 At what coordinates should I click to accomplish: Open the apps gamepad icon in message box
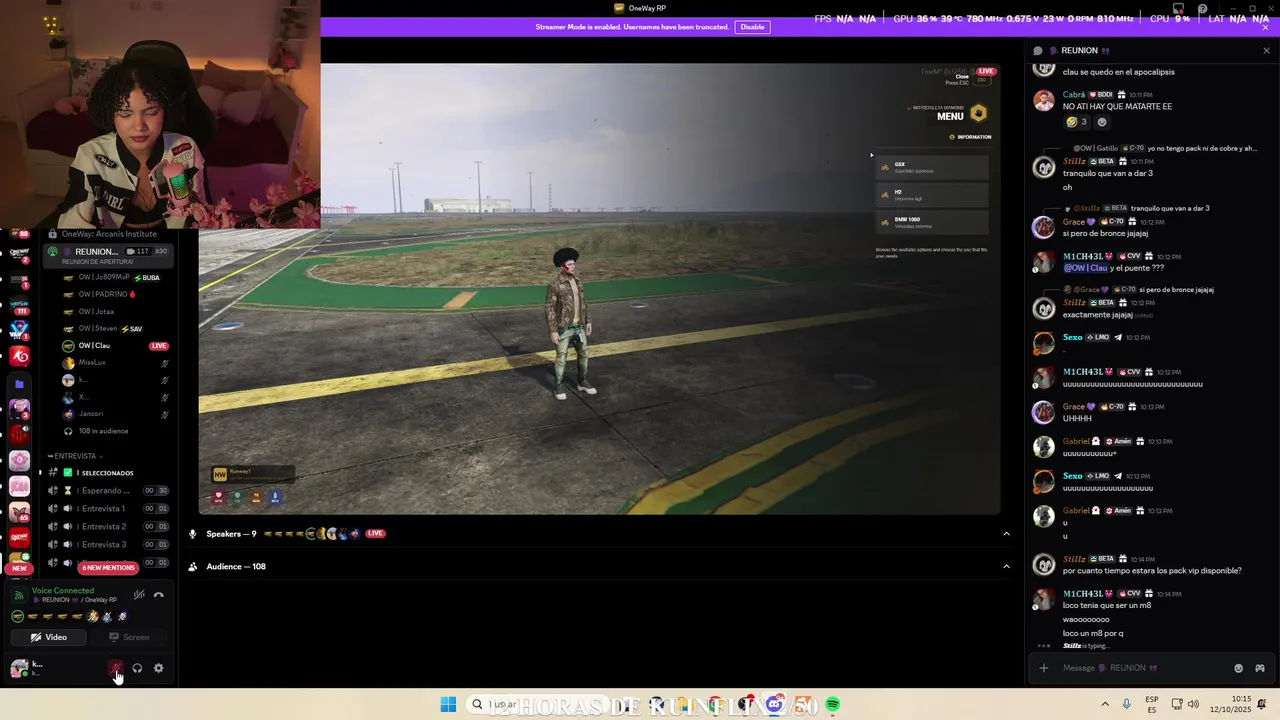[1260, 668]
